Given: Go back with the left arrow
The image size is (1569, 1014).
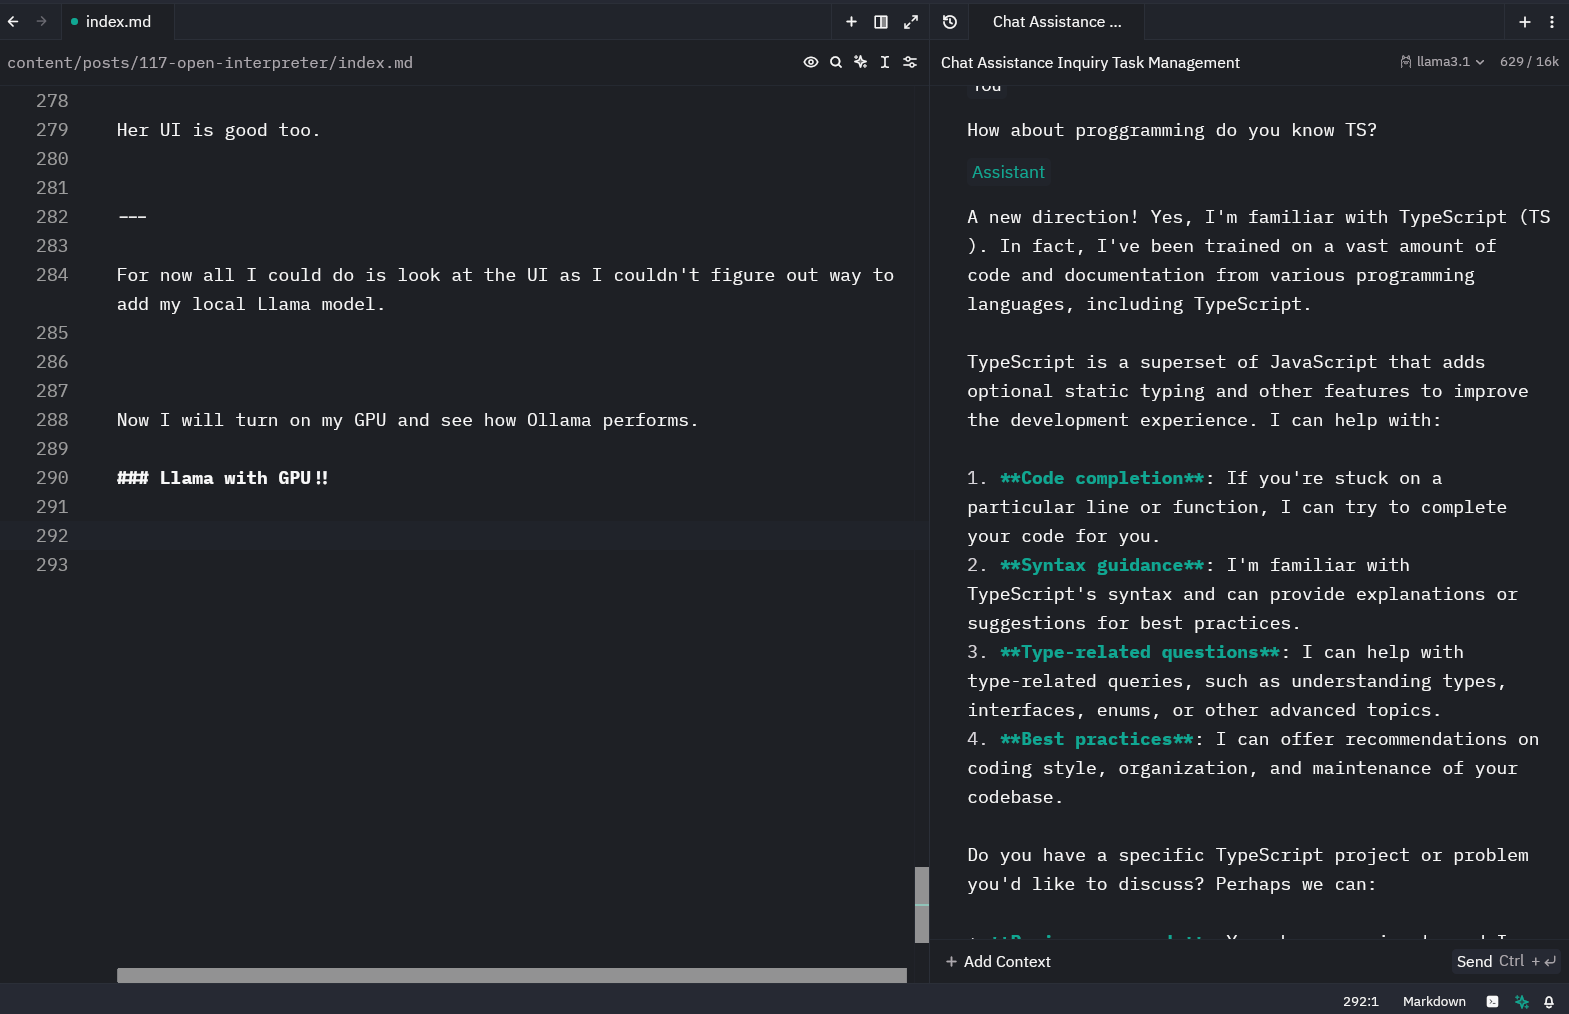Looking at the screenshot, I should 13,21.
